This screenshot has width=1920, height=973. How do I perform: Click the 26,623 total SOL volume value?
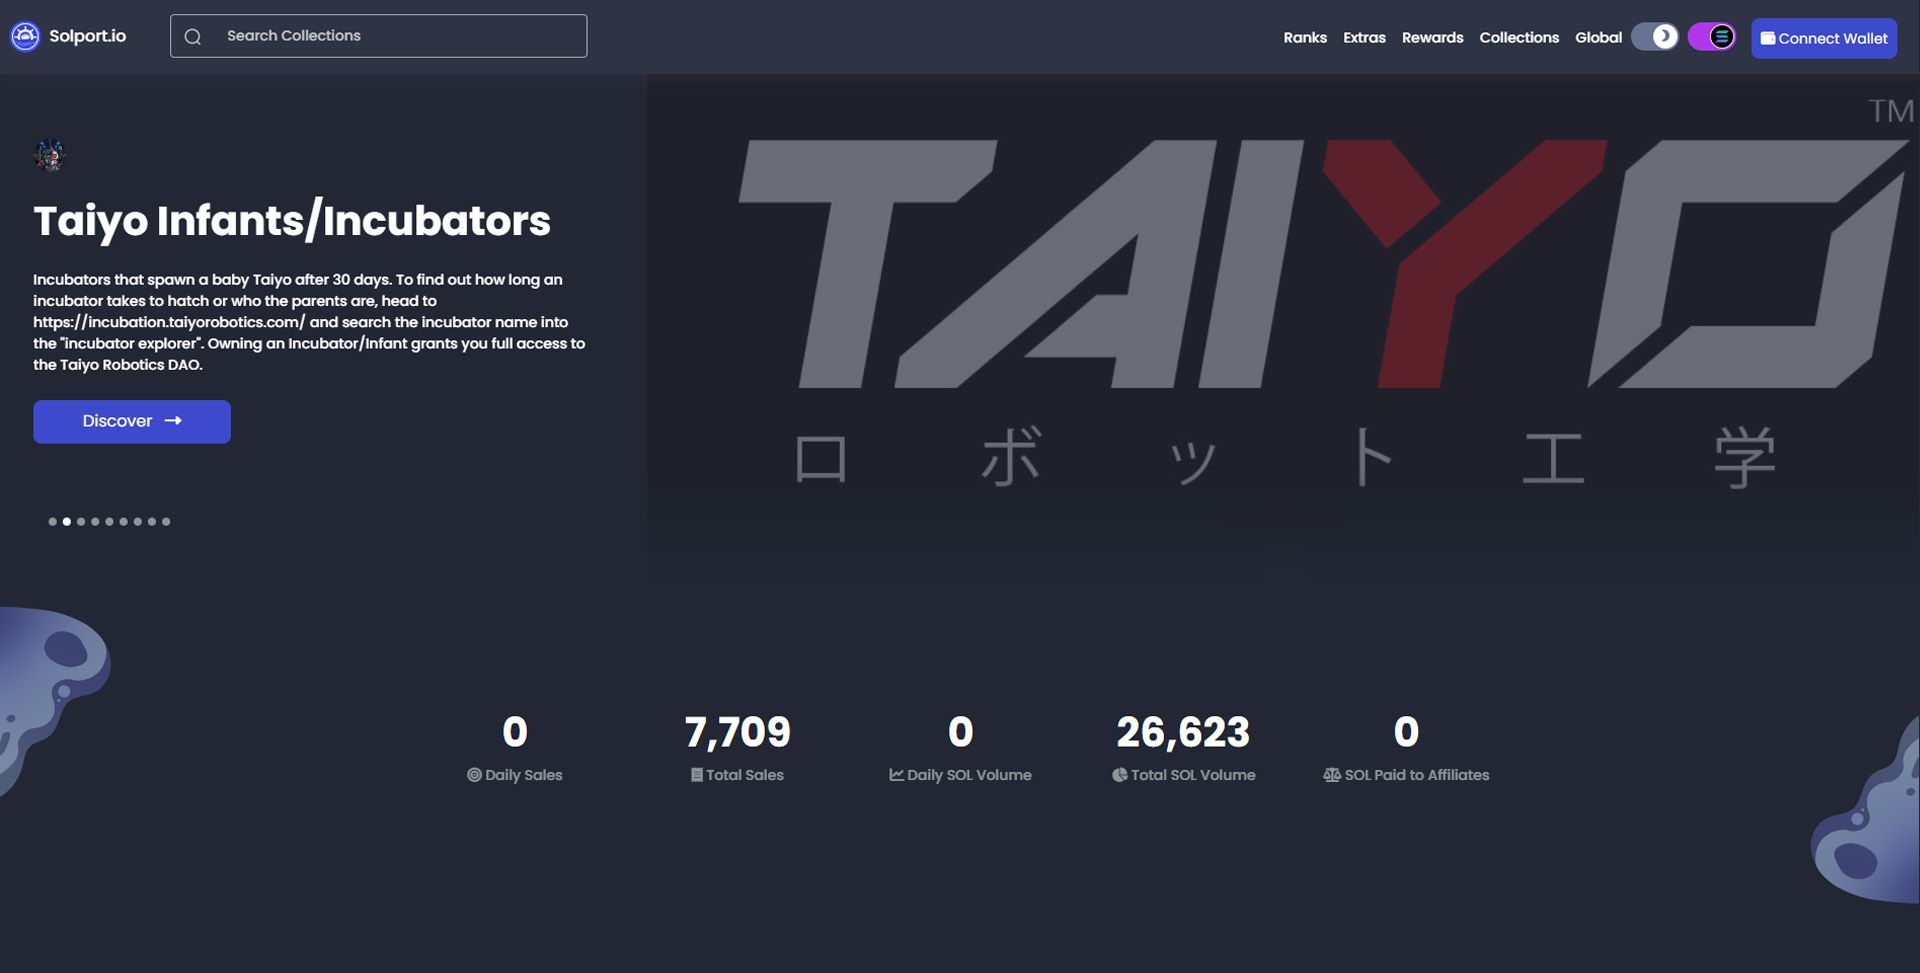point(1183,732)
